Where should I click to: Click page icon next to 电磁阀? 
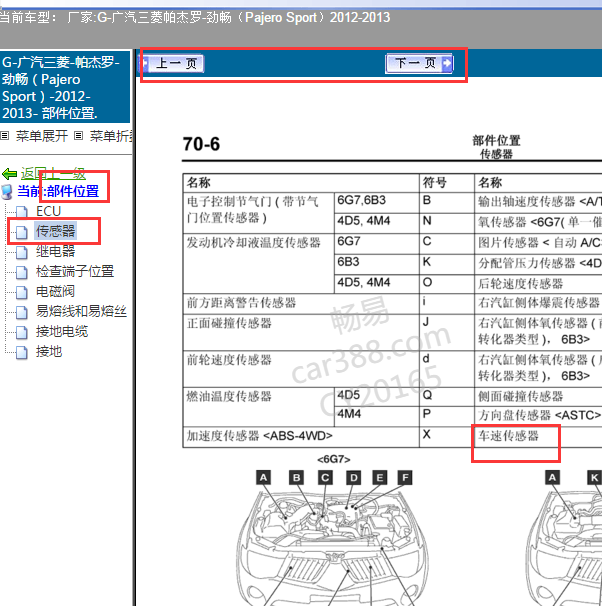(22, 292)
